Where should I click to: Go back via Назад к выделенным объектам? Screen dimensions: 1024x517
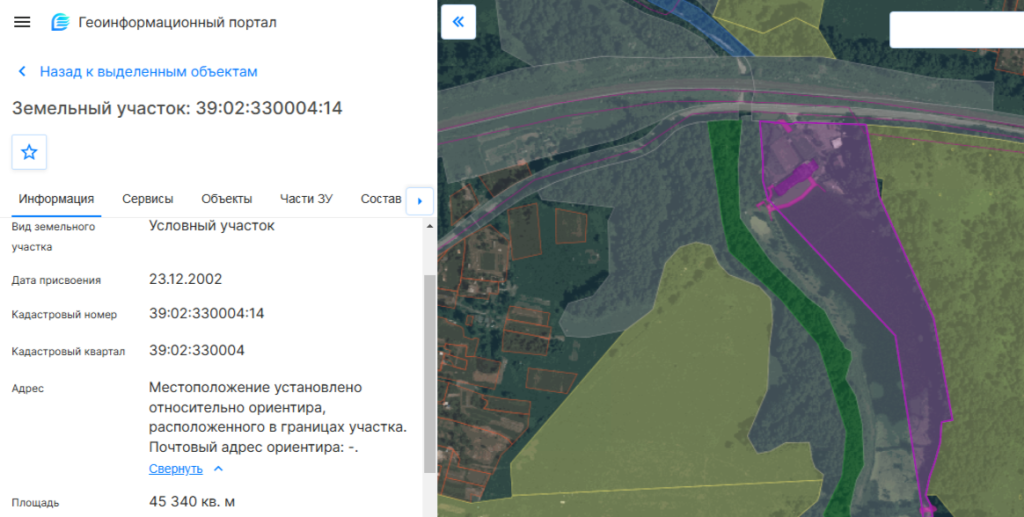coord(148,71)
